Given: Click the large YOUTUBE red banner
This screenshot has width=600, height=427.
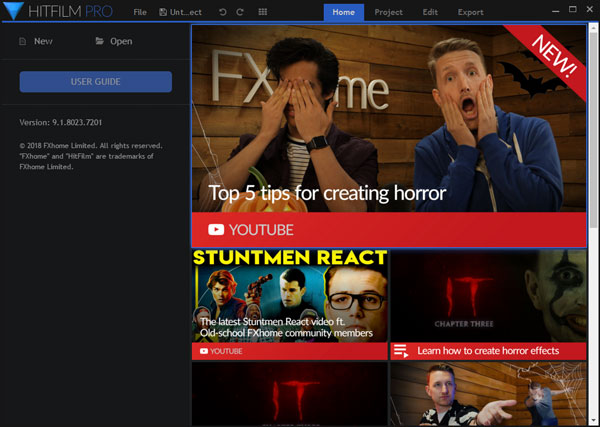Looking at the screenshot, I should pos(389,230).
